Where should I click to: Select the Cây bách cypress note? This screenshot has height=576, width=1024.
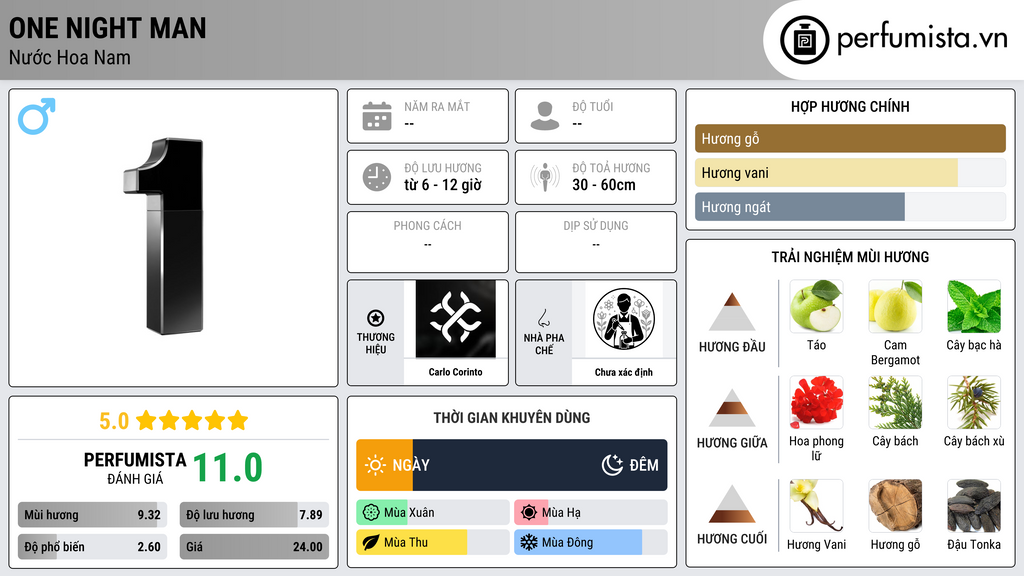point(895,402)
